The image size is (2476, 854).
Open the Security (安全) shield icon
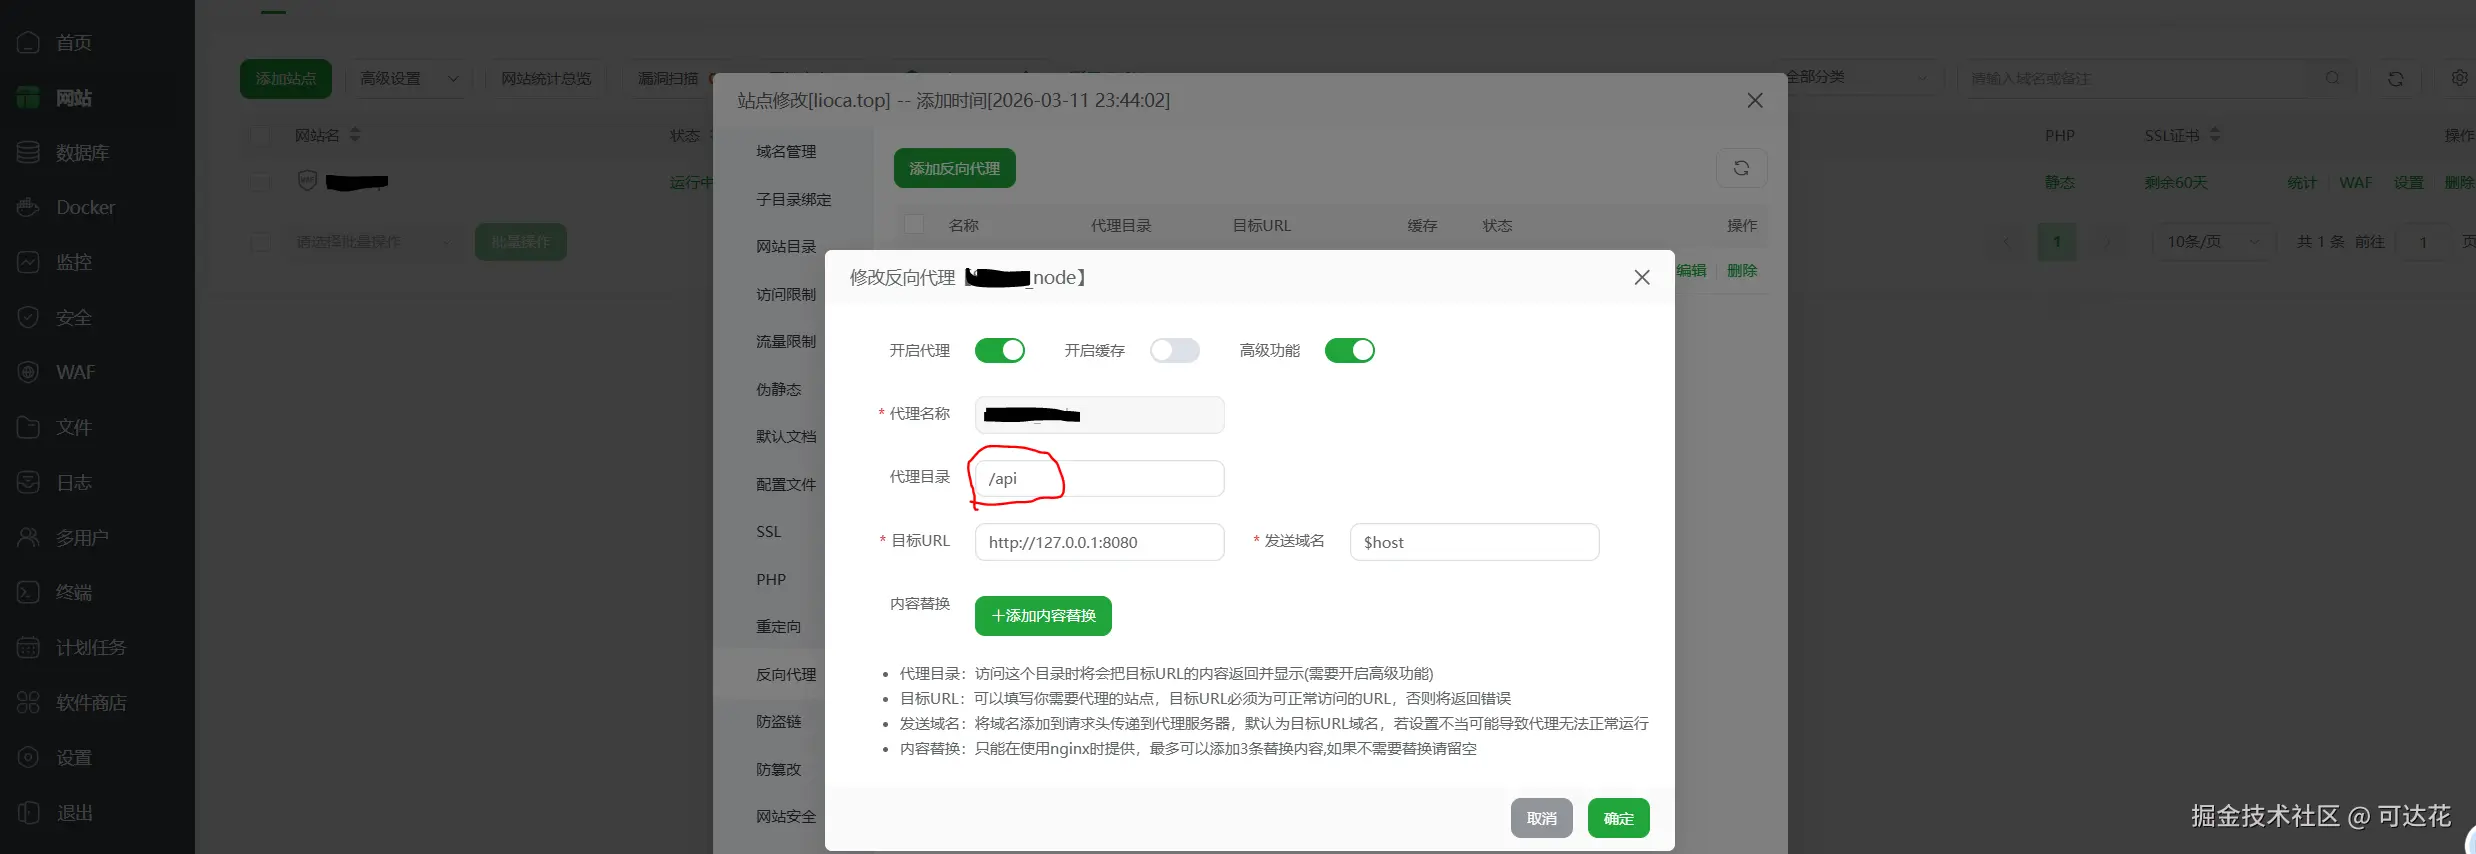point(28,318)
